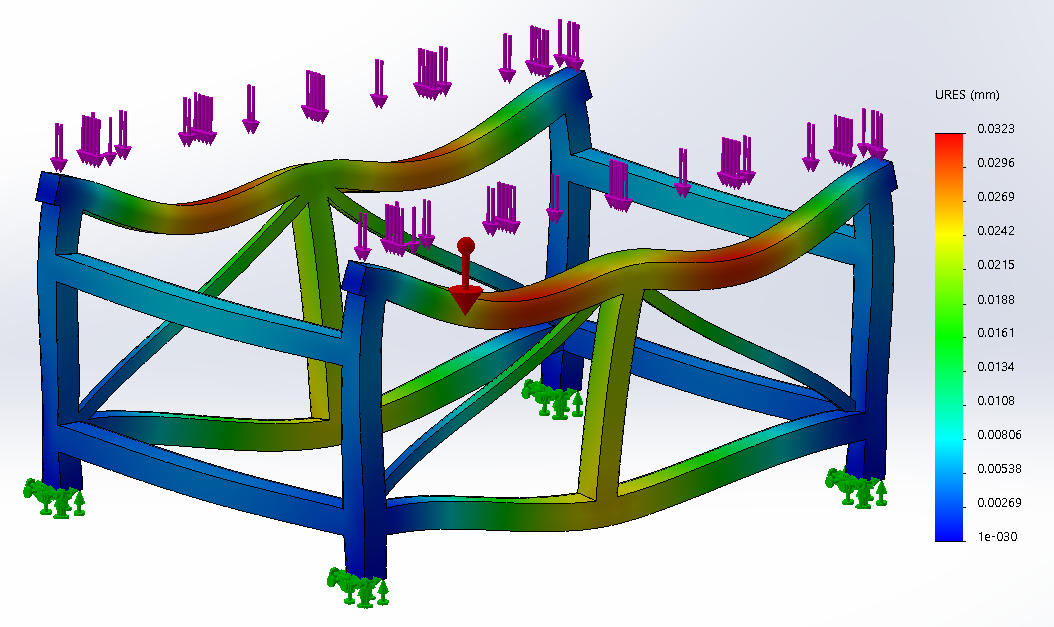Select the 0.0134 legend value
Screen dimensions: 1054x627
pyautogui.click(x=996, y=367)
